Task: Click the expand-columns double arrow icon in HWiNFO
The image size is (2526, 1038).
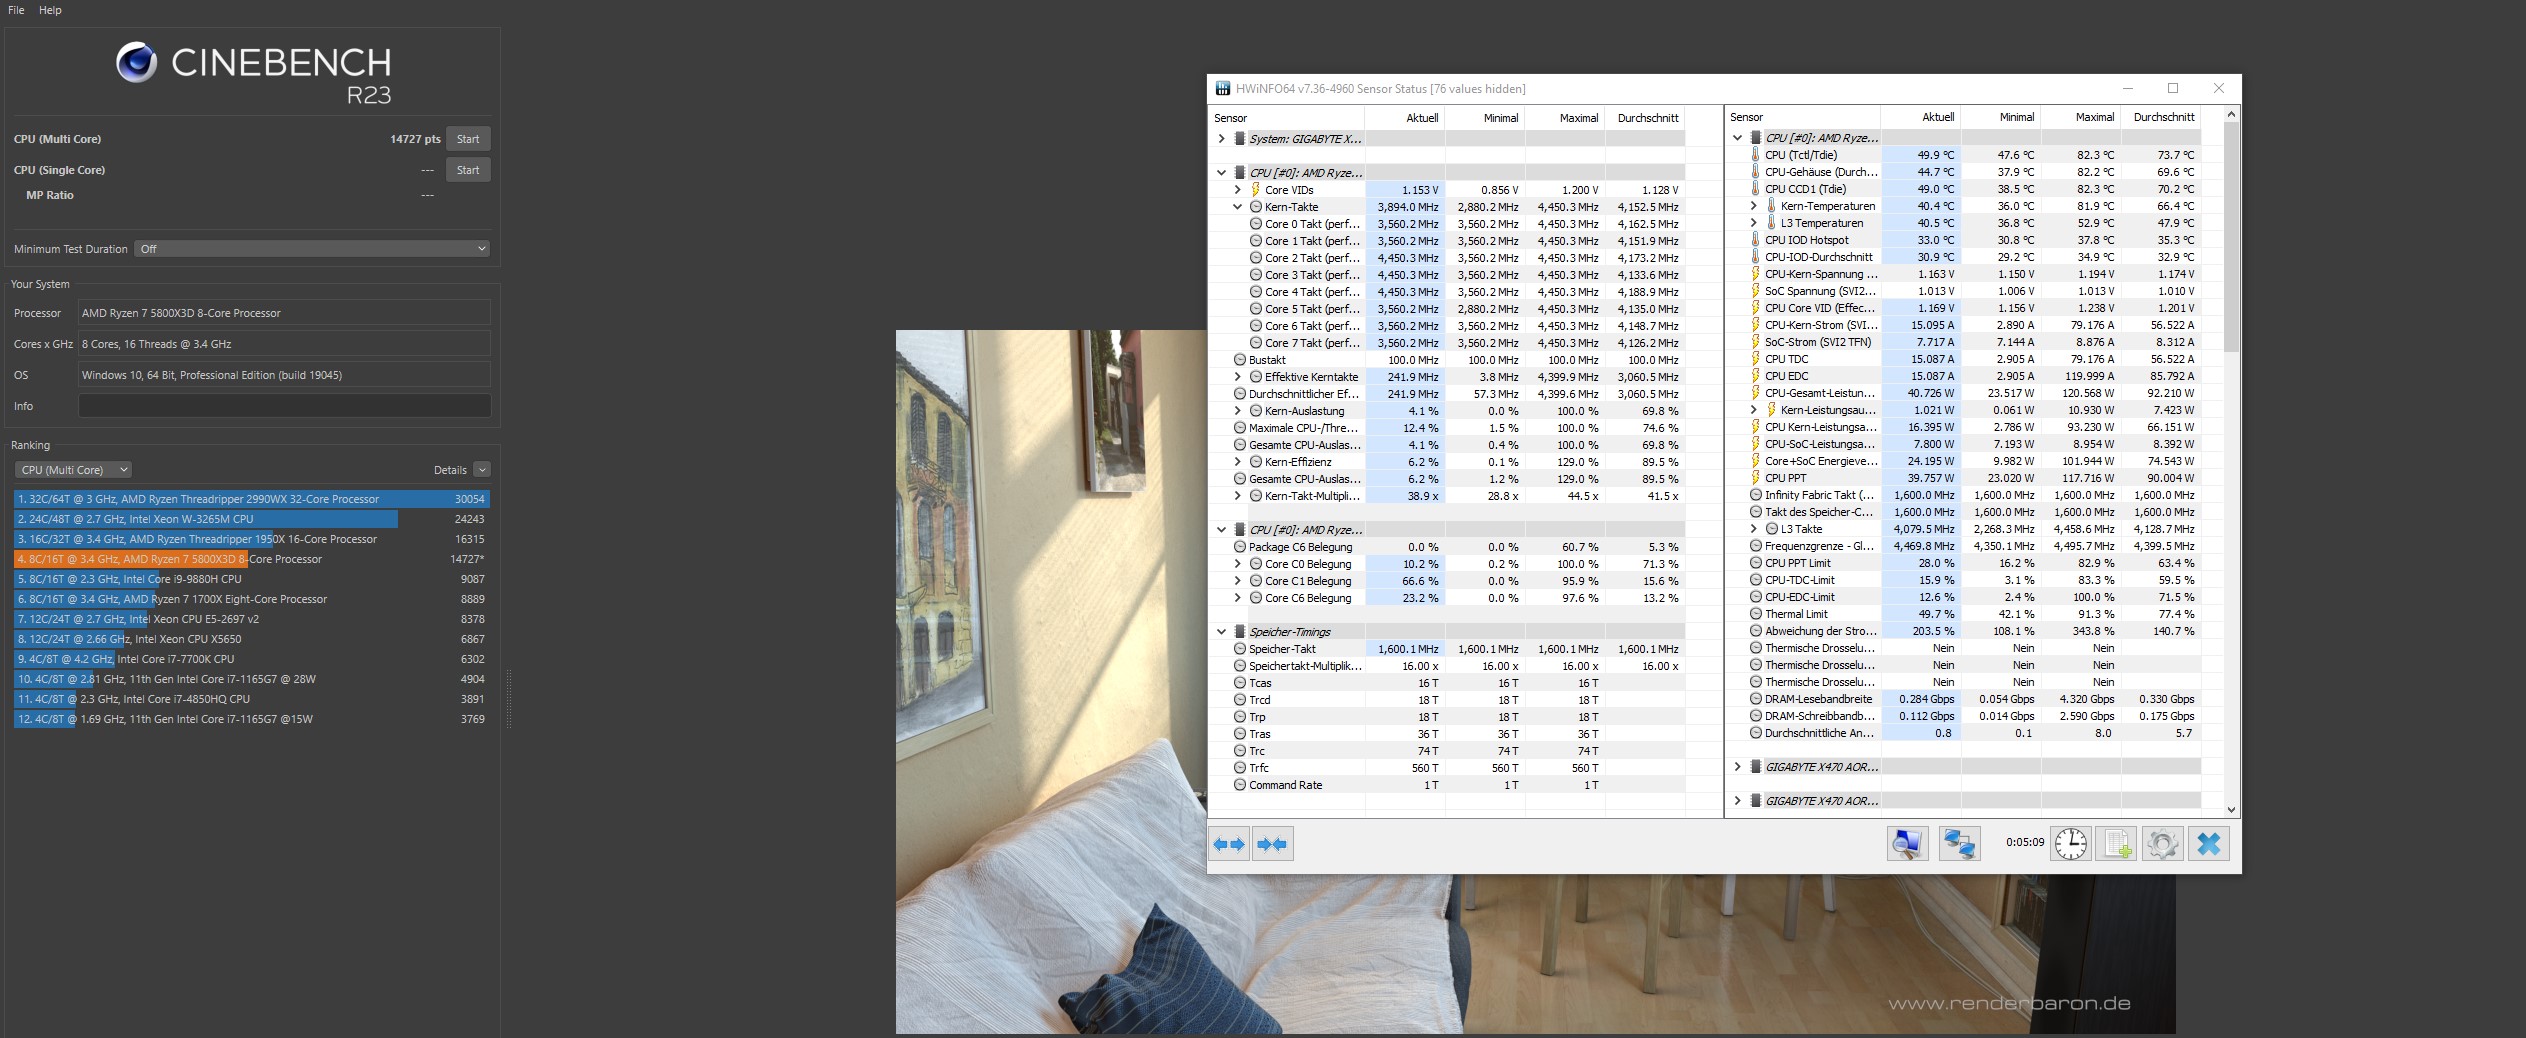Action: pos(1229,844)
